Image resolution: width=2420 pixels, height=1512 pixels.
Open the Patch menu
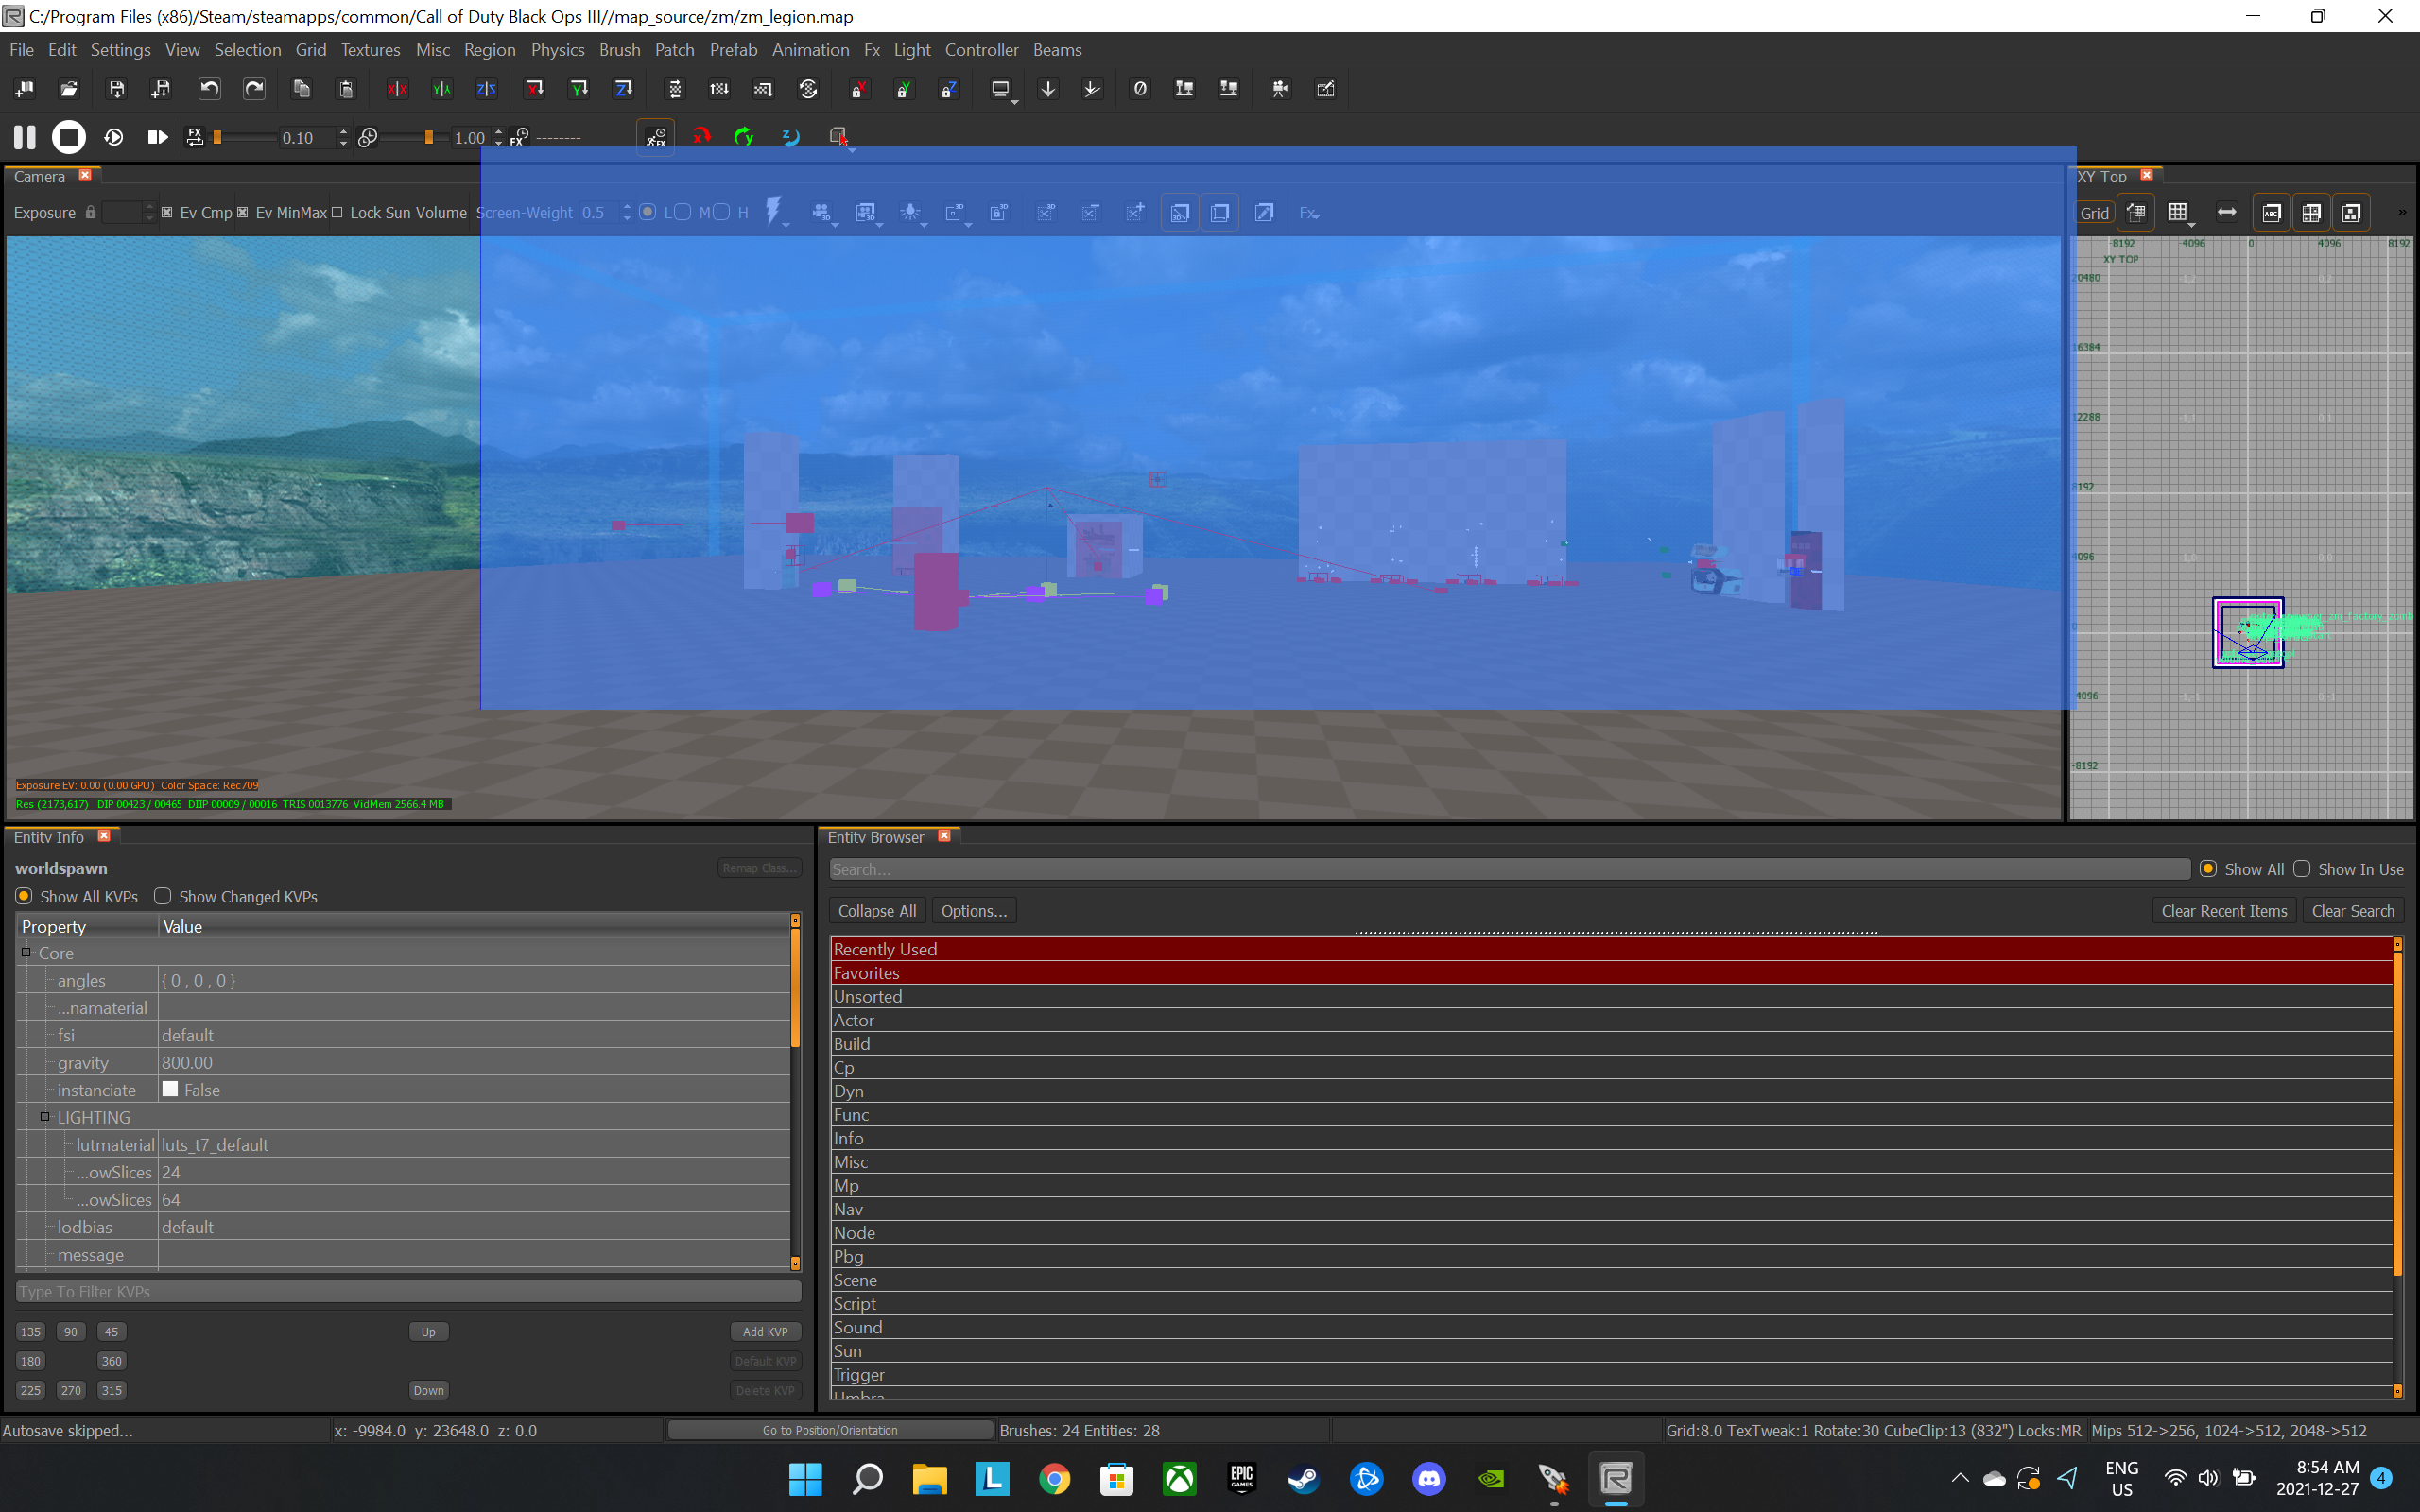pos(674,49)
